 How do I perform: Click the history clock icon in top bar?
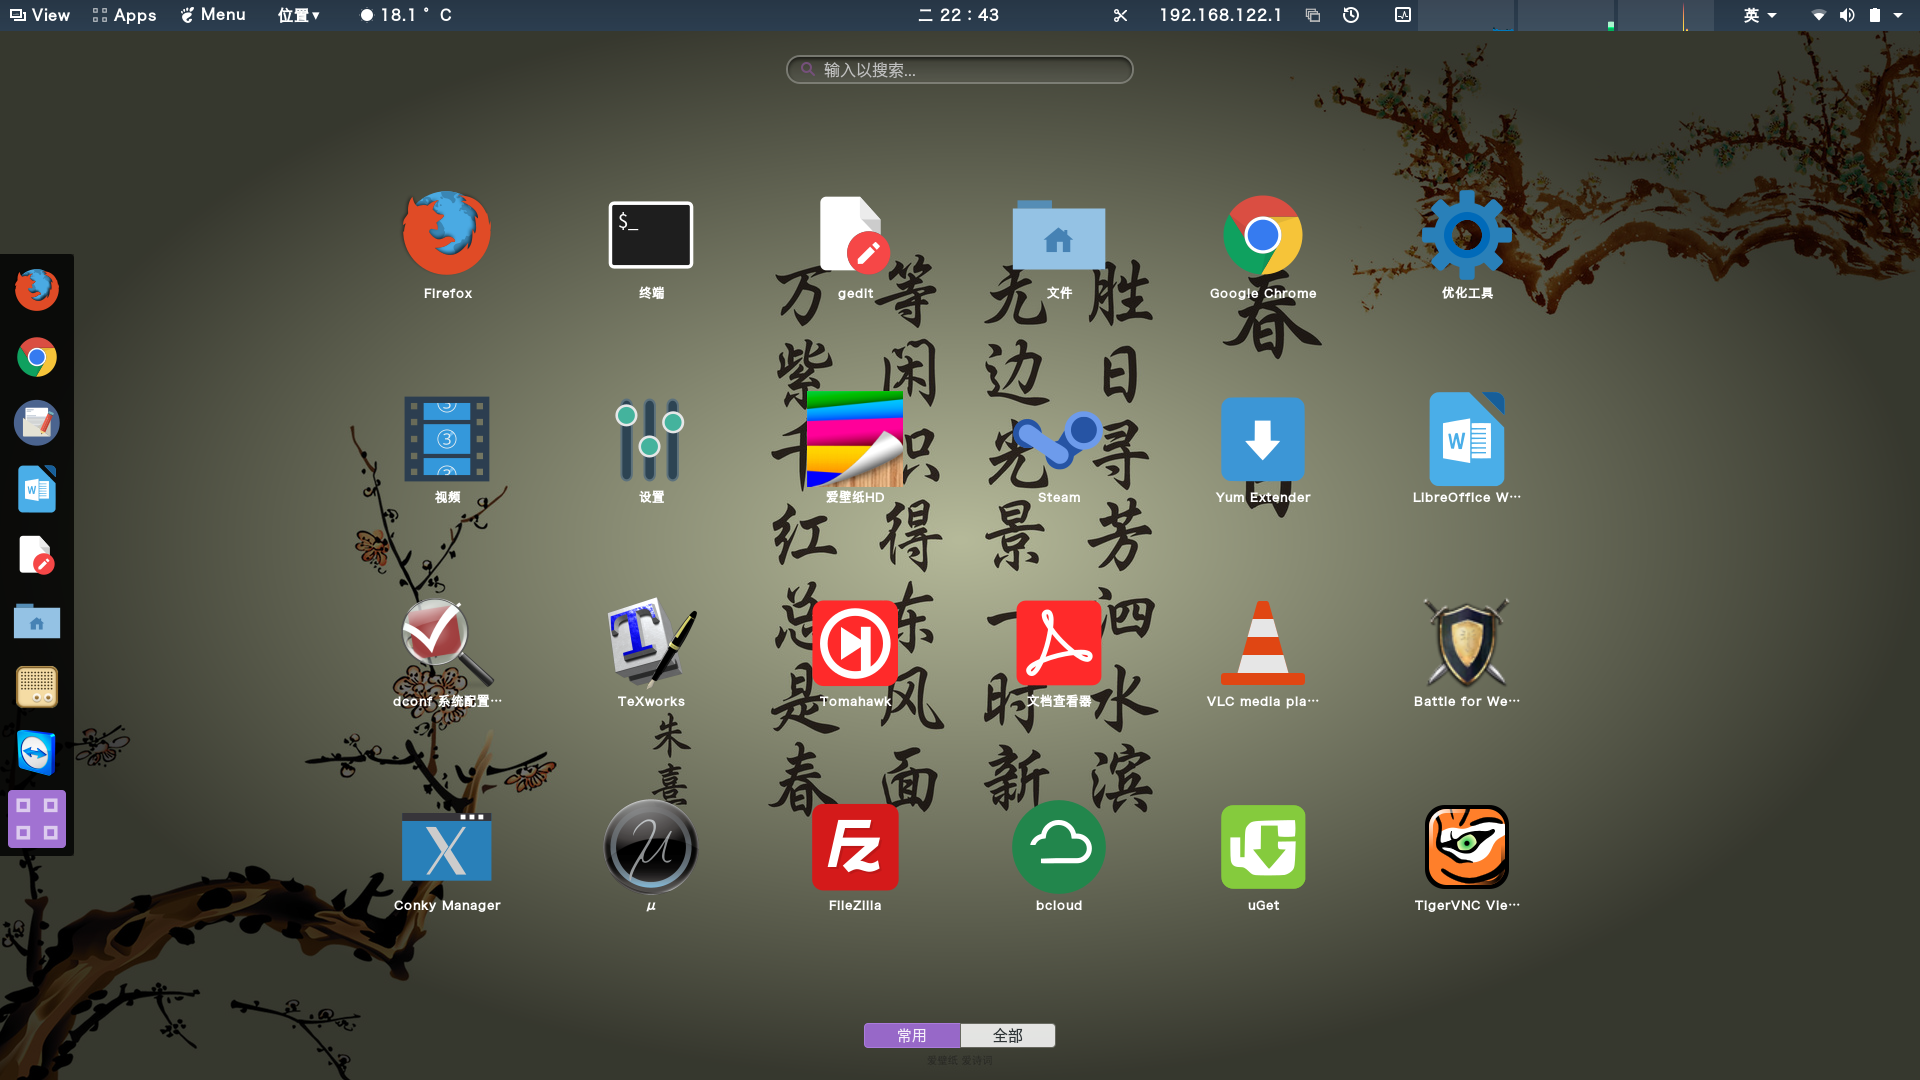click(x=1351, y=15)
